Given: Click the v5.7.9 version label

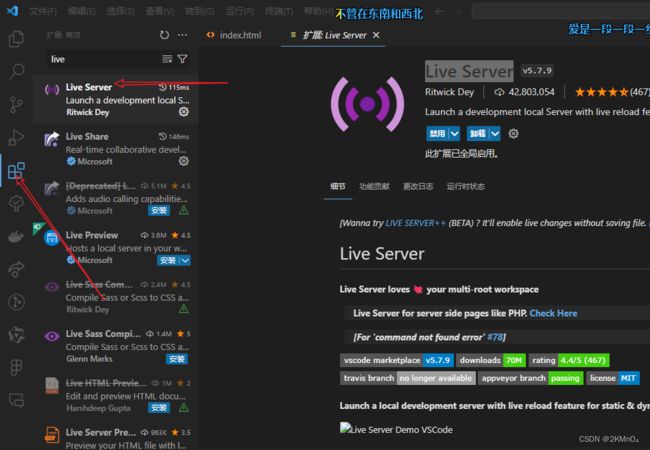Looking at the screenshot, I should [x=537, y=71].
